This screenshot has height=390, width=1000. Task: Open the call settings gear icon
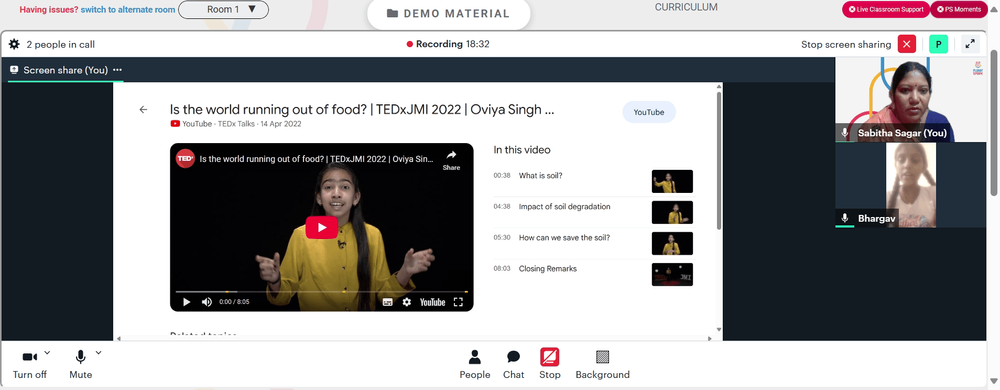(x=14, y=45)
